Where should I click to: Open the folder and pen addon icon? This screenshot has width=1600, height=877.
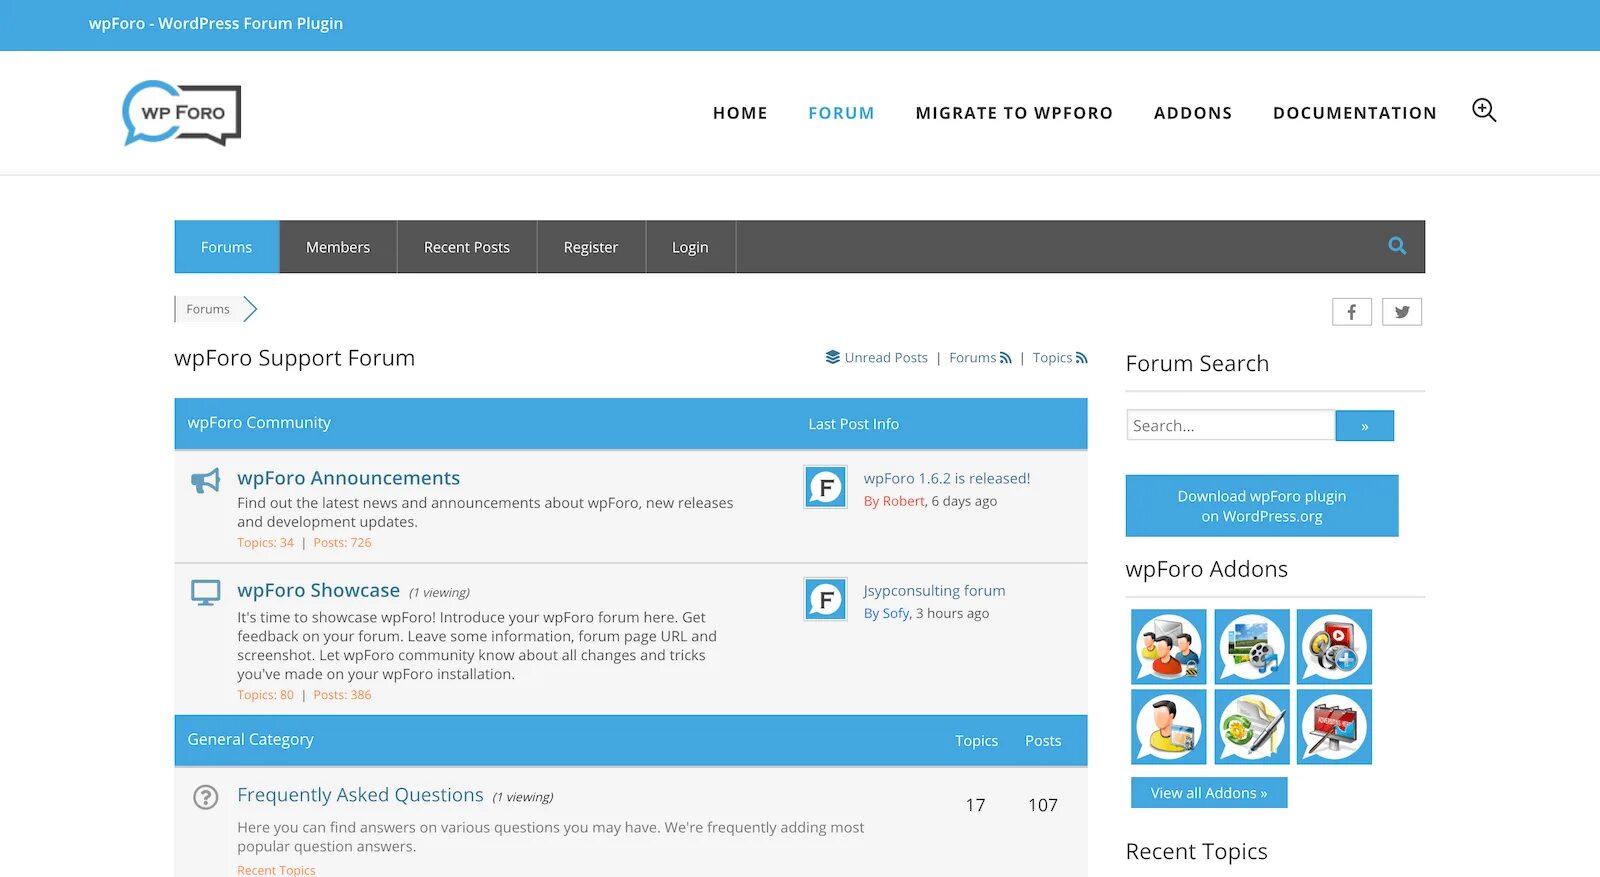point(1252,727)
